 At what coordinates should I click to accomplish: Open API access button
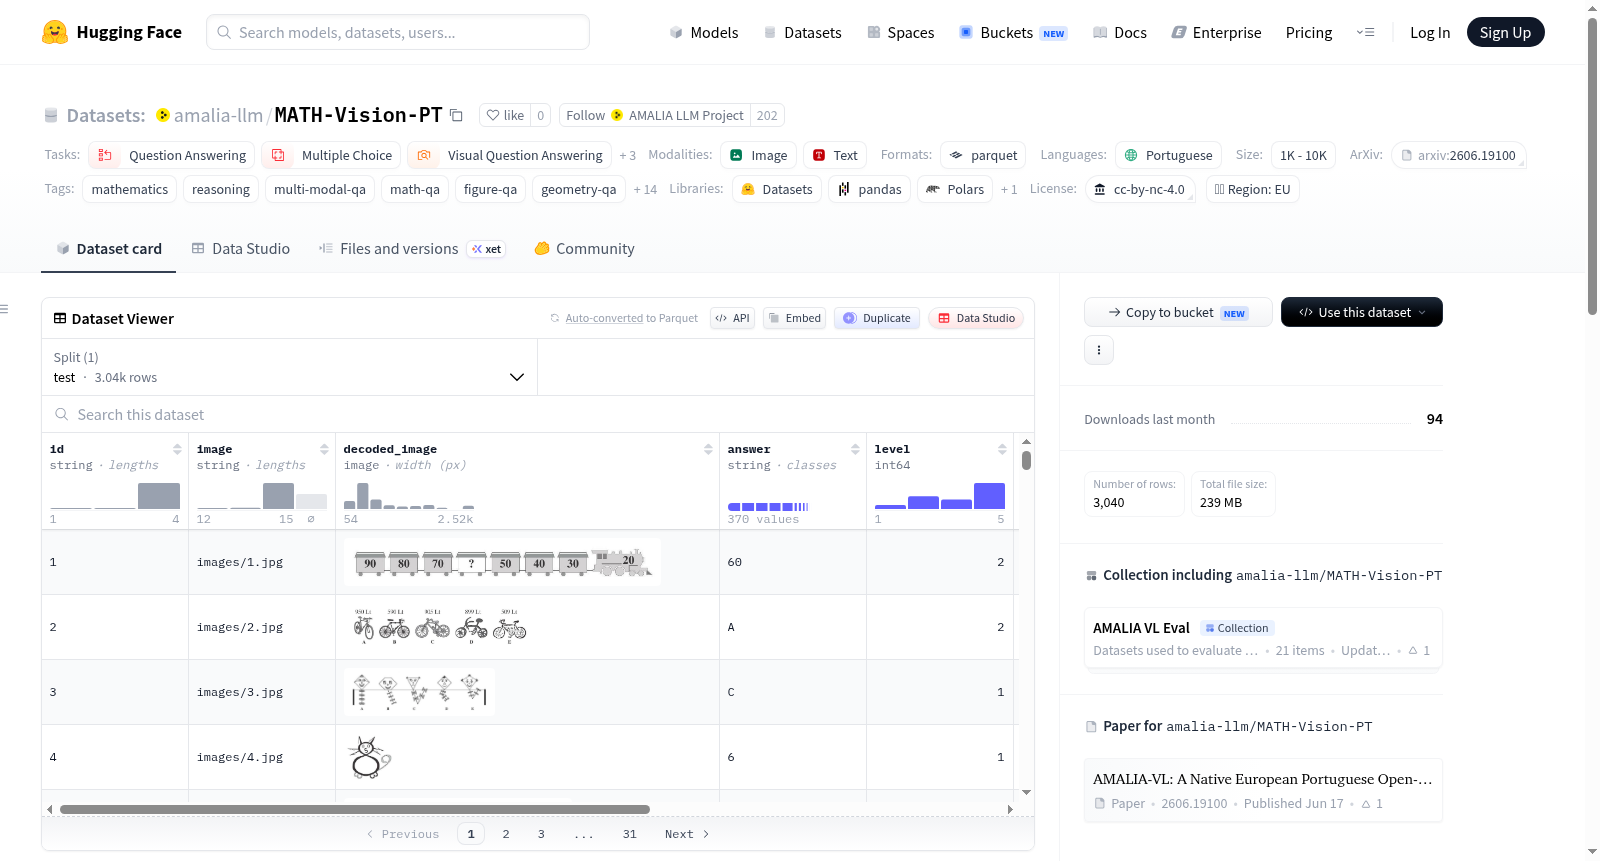coord(732,318)
